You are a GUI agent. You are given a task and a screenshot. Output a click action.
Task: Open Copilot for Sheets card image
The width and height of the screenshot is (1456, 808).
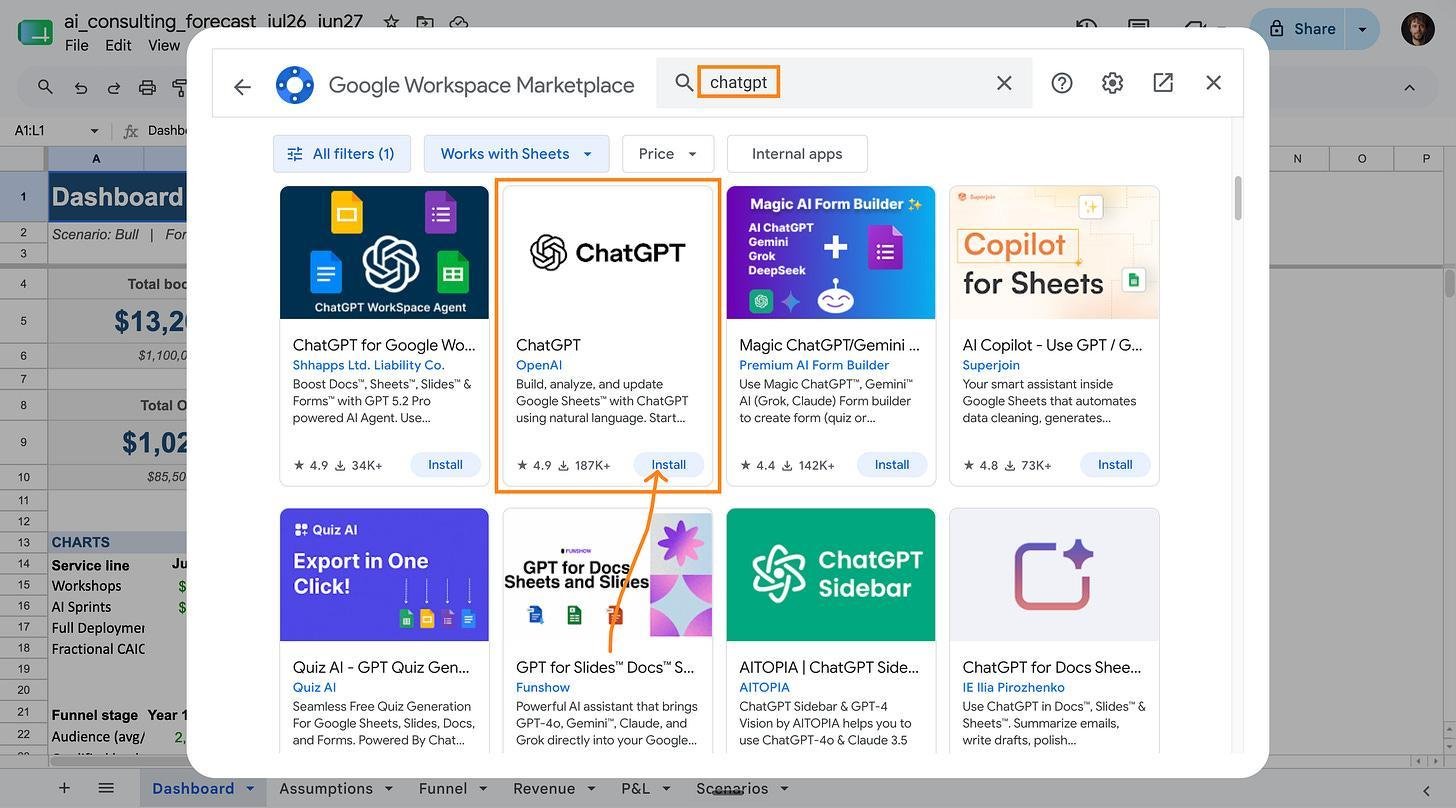1054,253
